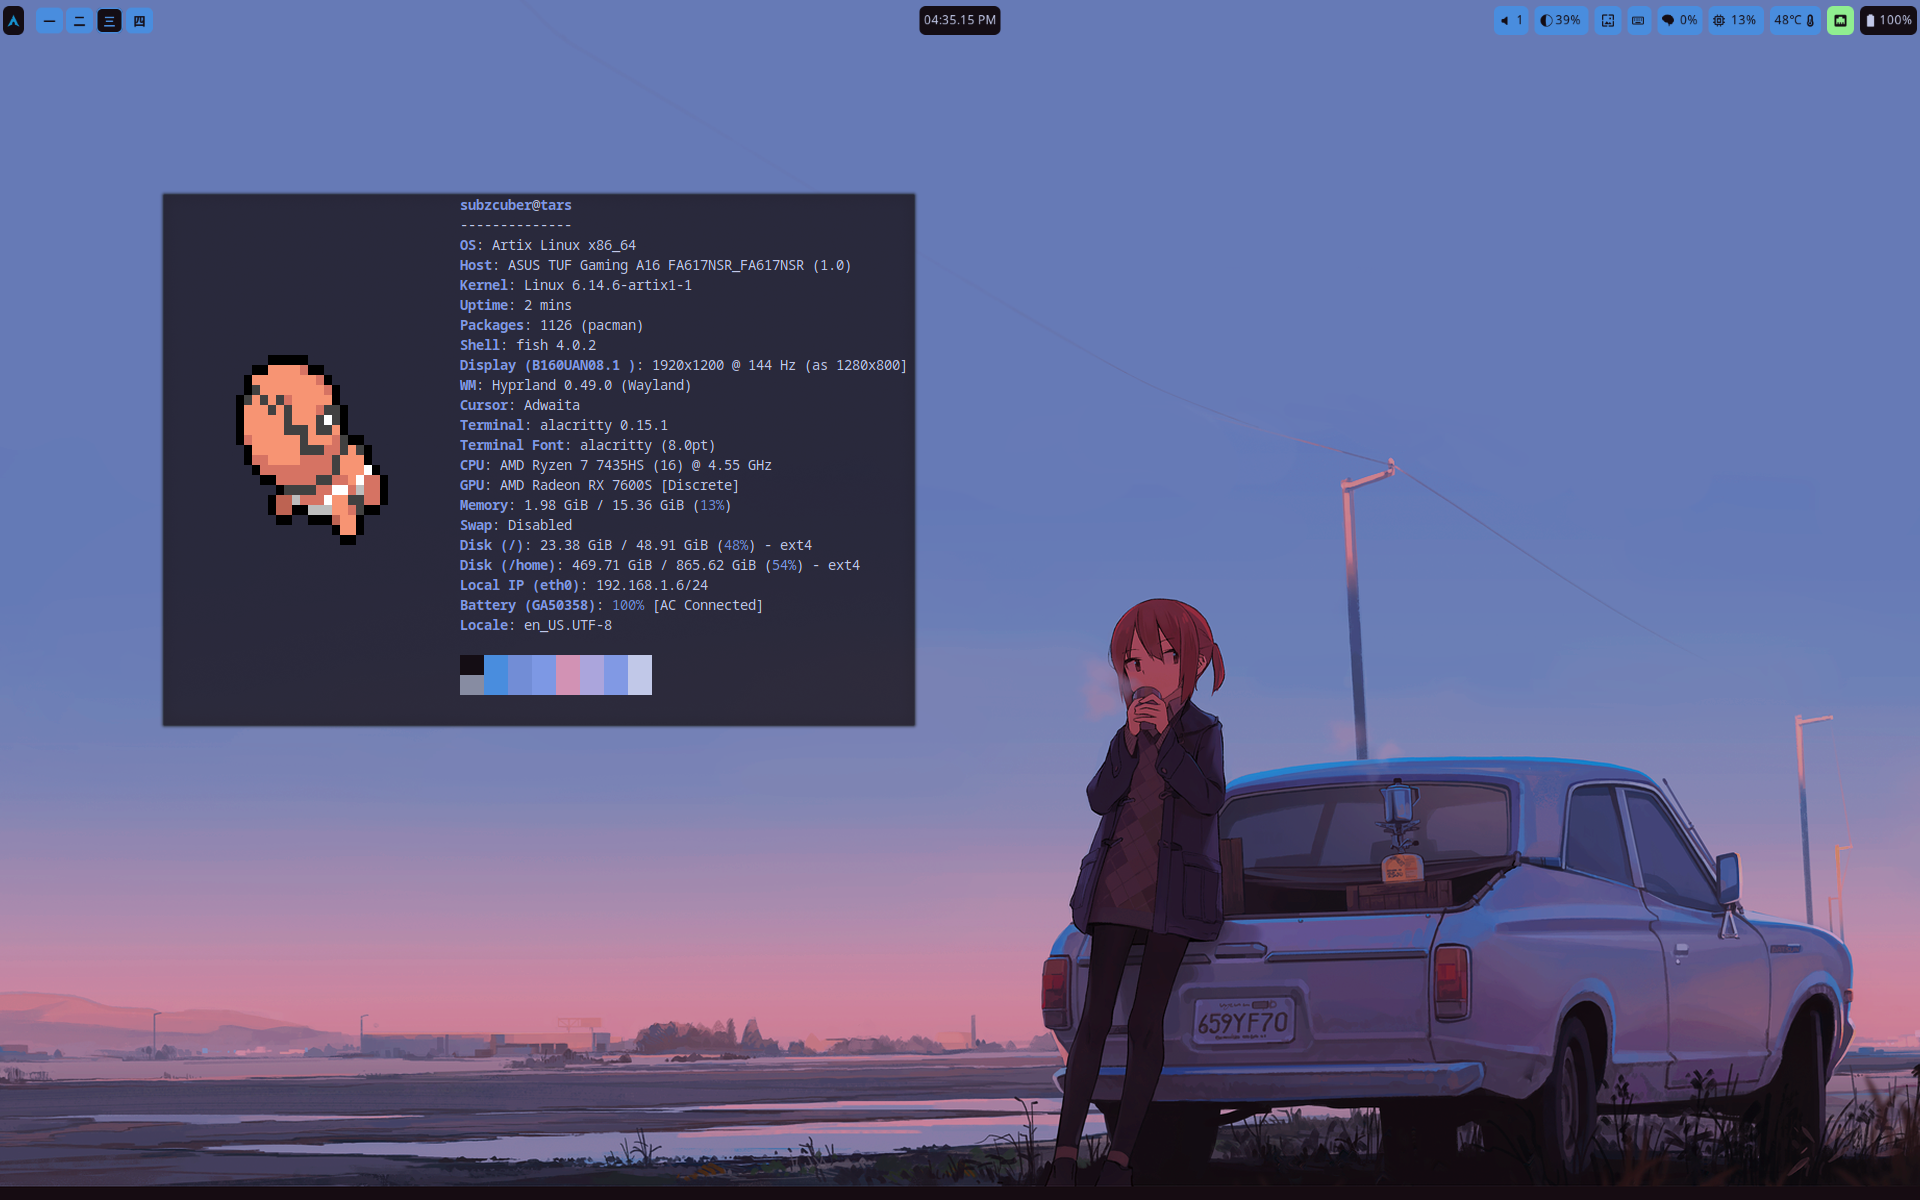Click the CPU chip 13% module
The width and height of the screenshot is (1920, 1200).
[1734, 20]
